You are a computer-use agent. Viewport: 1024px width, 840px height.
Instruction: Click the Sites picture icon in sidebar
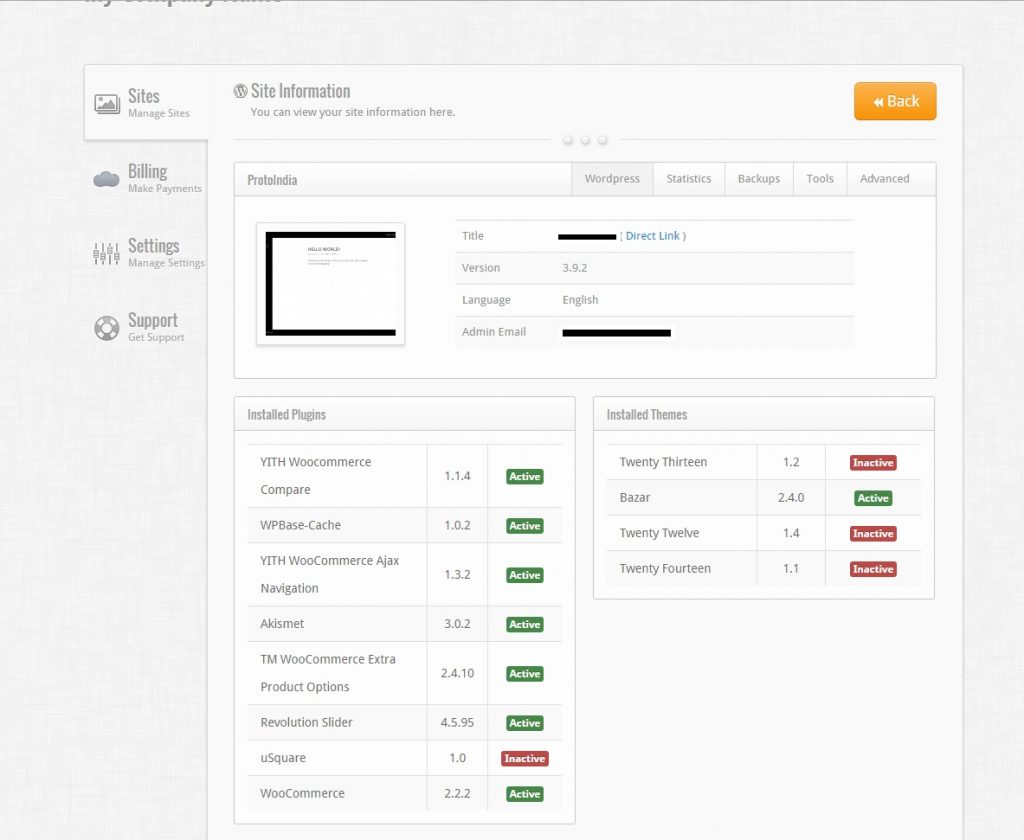[107, 103]
